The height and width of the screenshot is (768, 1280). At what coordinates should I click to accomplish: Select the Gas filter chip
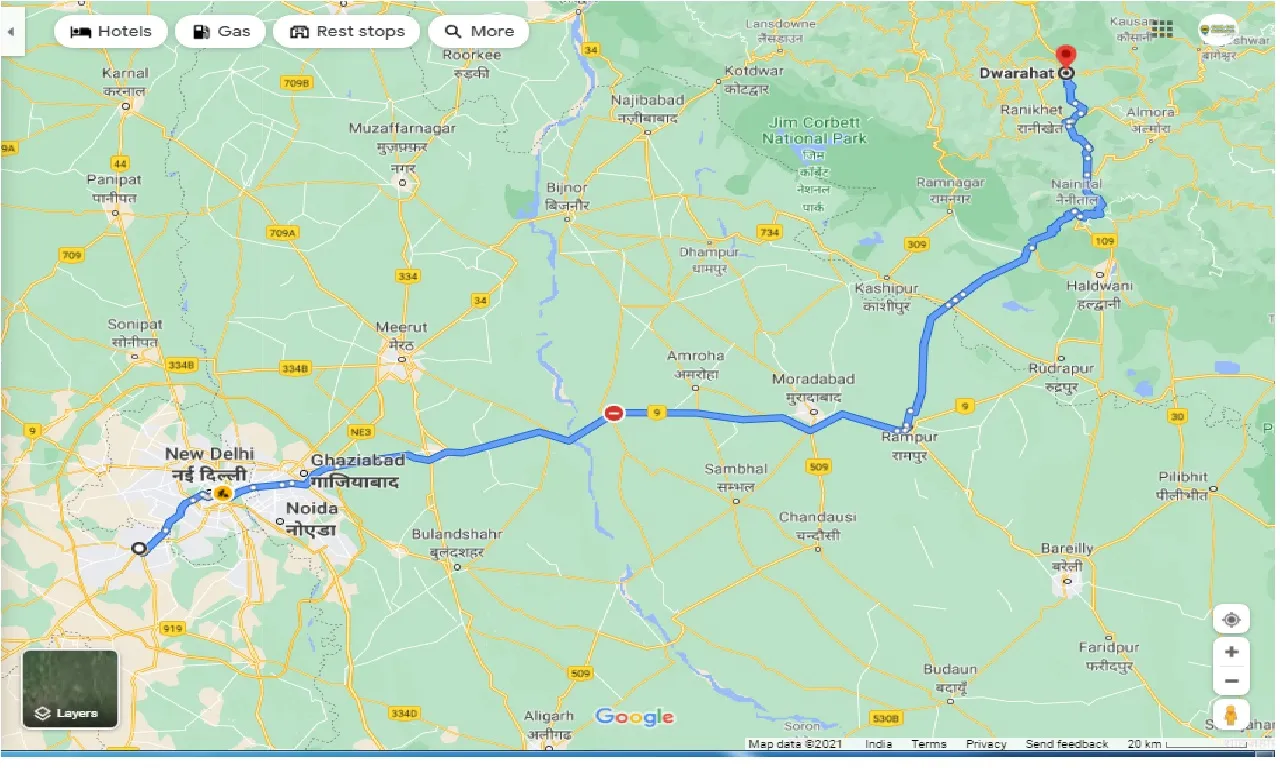pyautogui.click(x=220, y=31)
